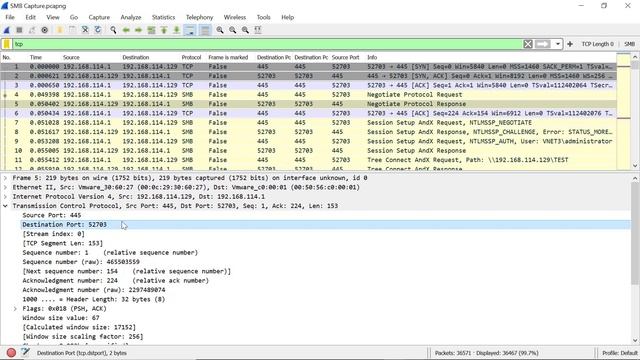This screenshot has height=360, width=640.
Task: Click into the tcp display filter field
Action: point(267,44)
